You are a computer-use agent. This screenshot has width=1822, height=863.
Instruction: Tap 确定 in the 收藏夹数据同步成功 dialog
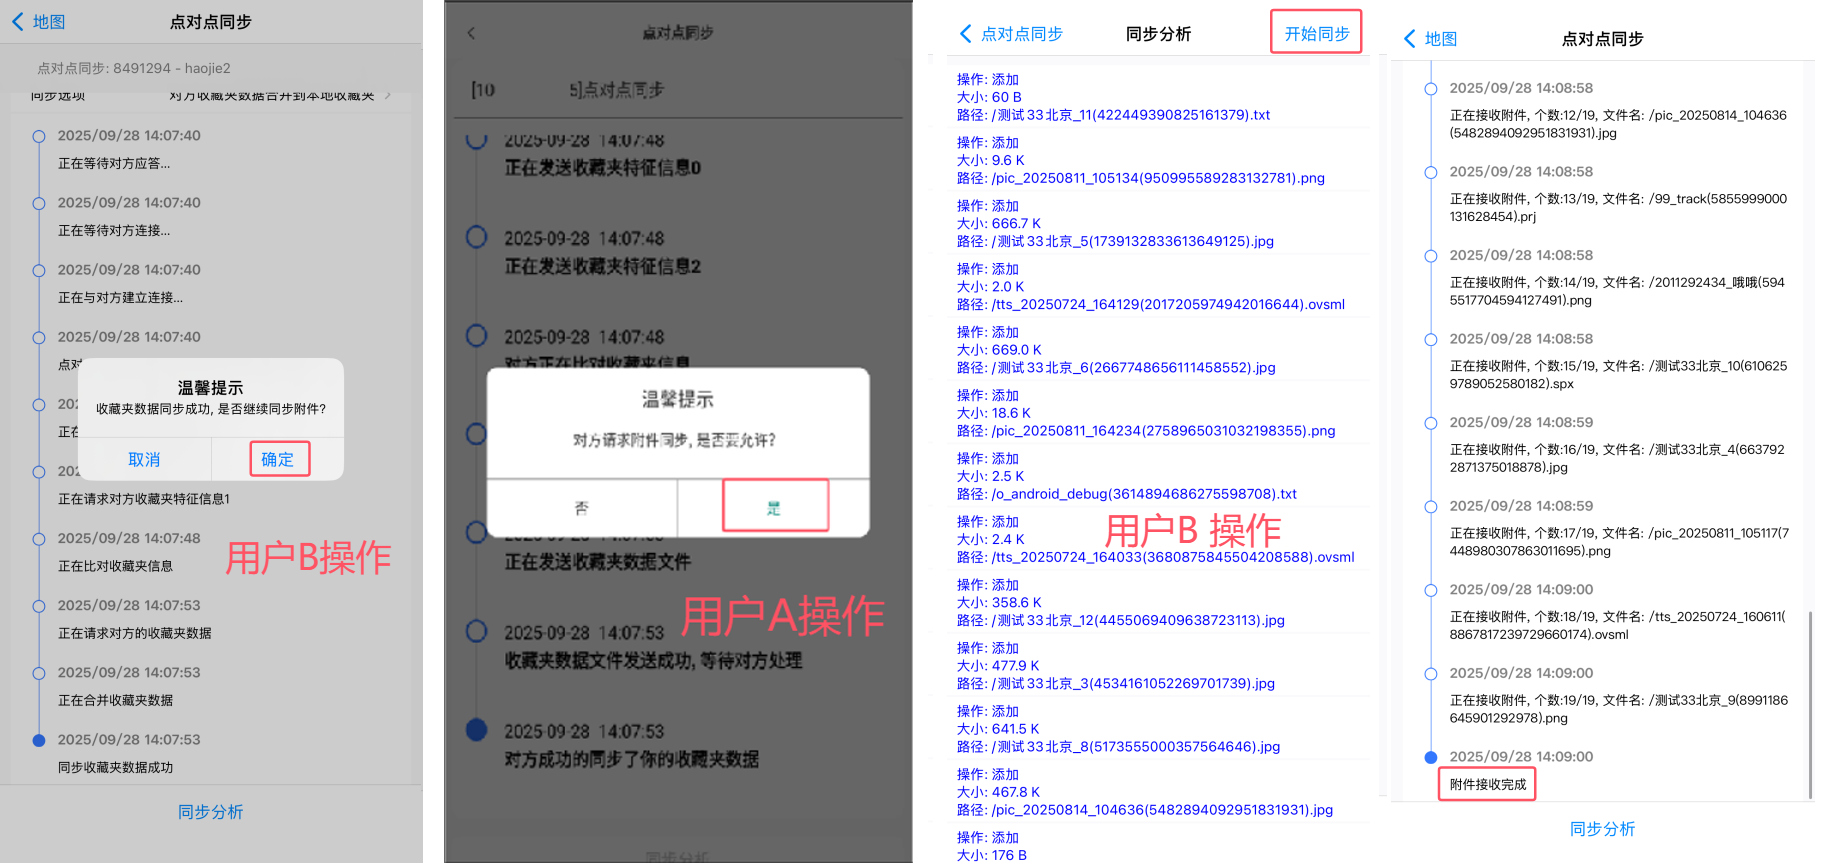(x=278, y=459)
